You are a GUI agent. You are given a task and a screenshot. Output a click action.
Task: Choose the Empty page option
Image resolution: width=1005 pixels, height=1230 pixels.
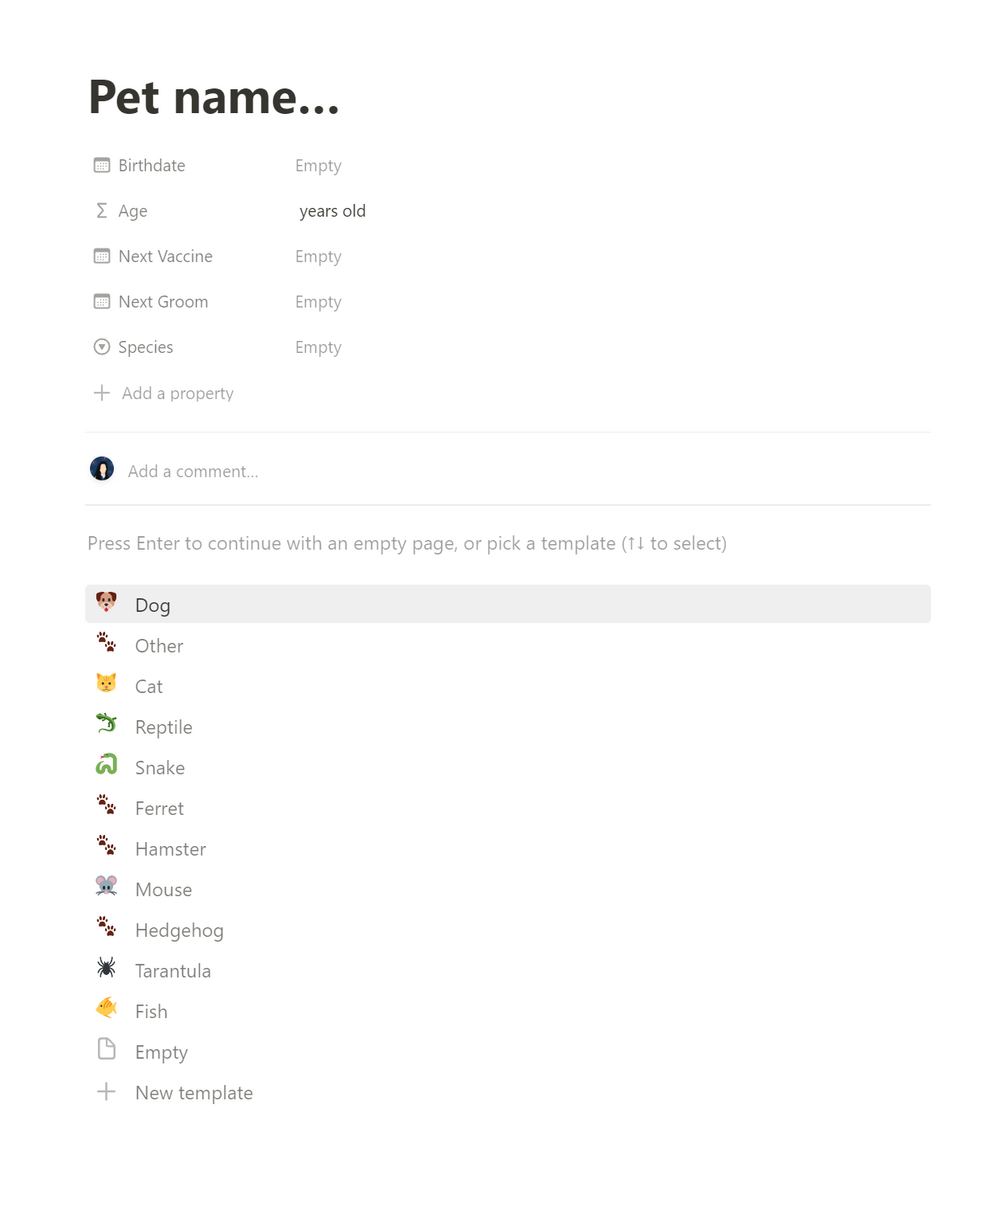[161, 1052]
